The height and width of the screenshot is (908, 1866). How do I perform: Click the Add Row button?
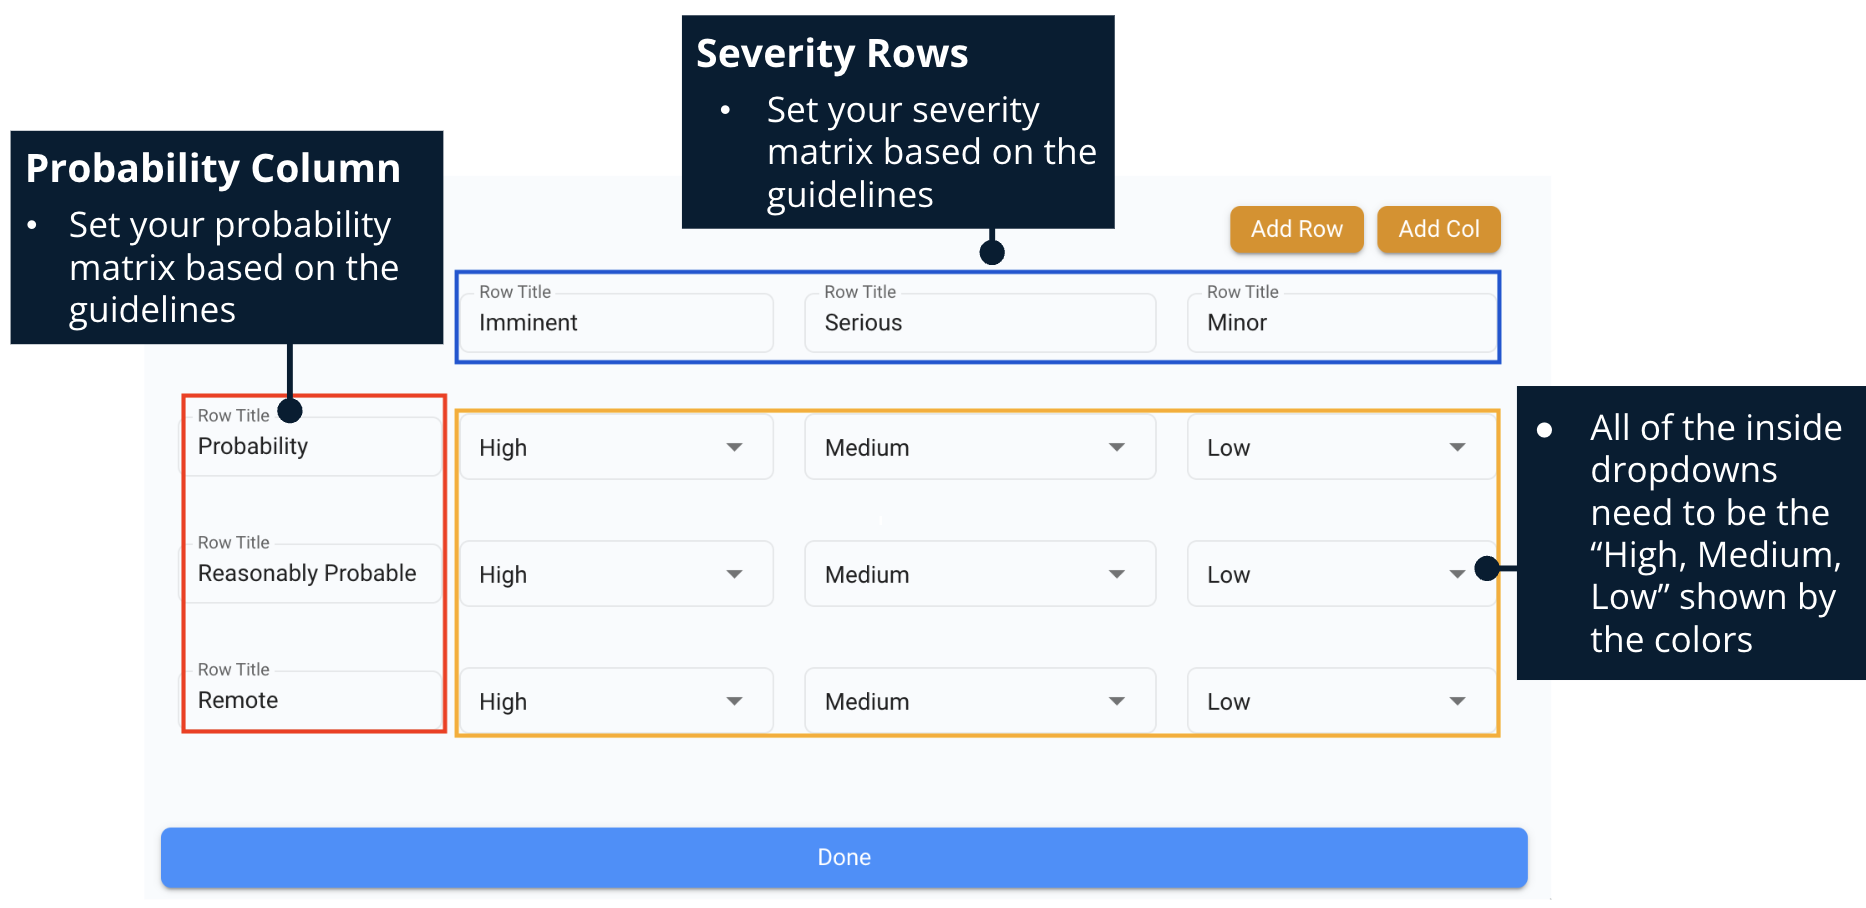pos(1296,229)
